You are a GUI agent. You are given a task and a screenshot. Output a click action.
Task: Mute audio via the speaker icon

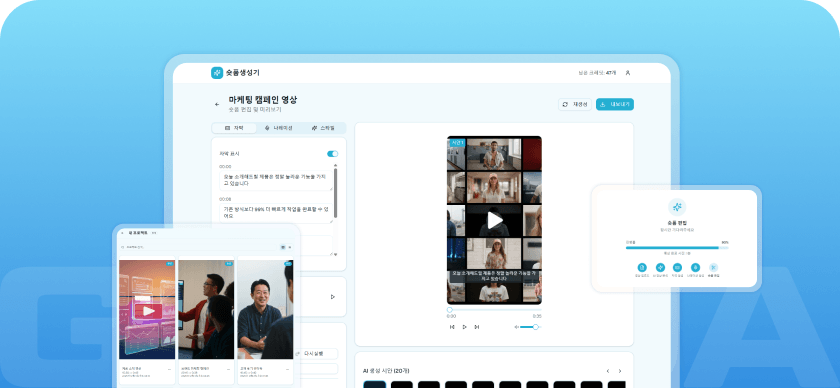[516, 327]
